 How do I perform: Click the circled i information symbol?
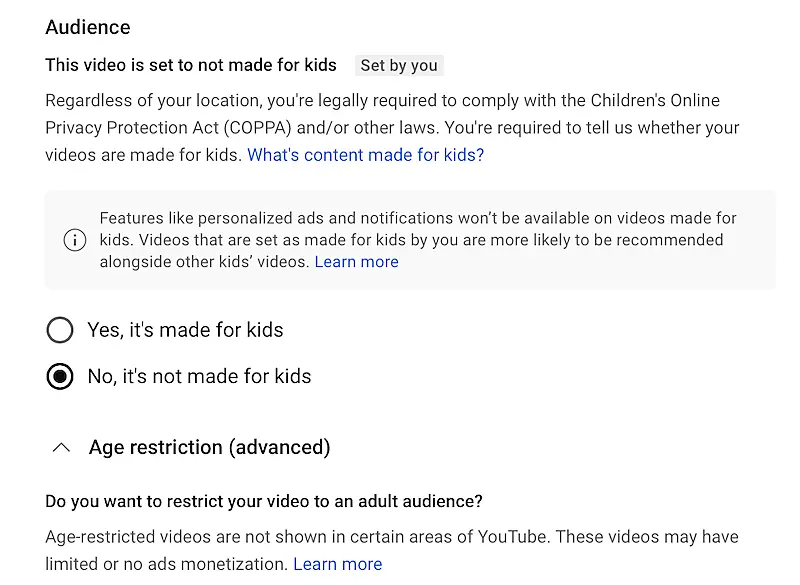coord(75,240)
